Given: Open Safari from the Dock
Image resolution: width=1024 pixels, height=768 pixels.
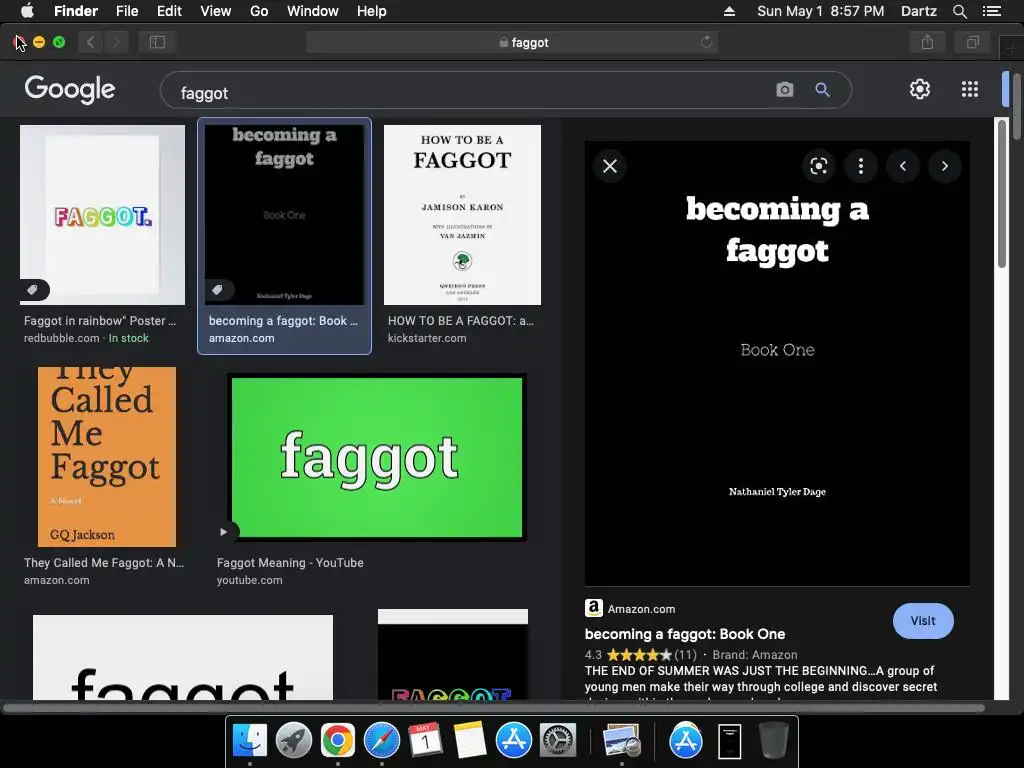Looking at the screenshot, I should [x=381, y=741].
